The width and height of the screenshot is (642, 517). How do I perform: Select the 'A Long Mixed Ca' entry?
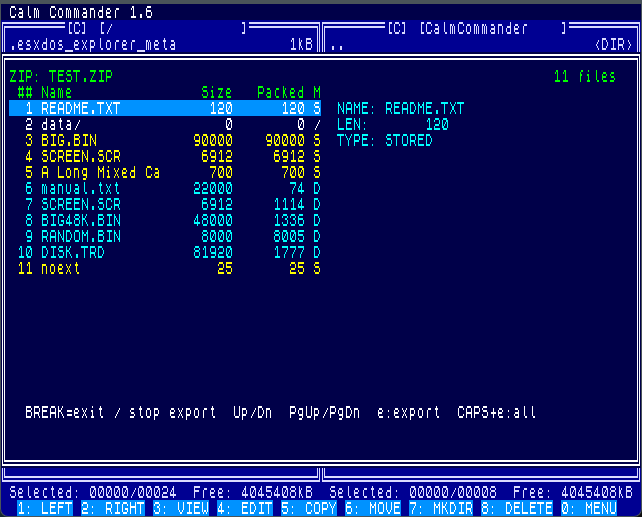[165, 172]
